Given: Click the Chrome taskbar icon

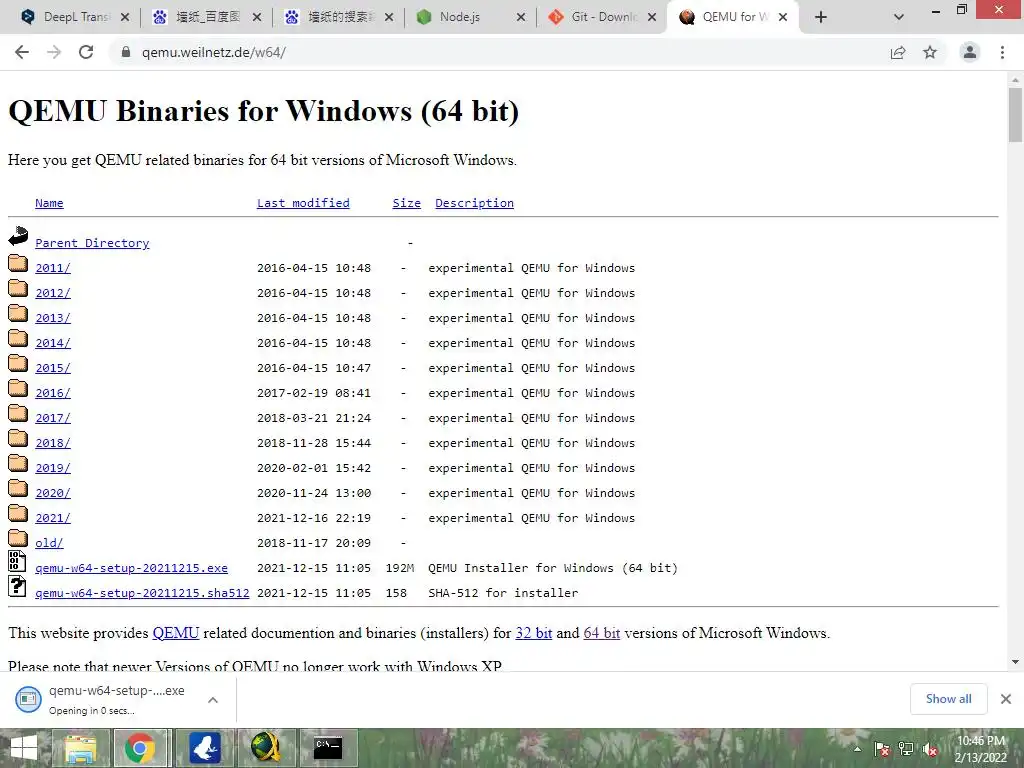Looking at the screenshot, I should click(140, 748).
